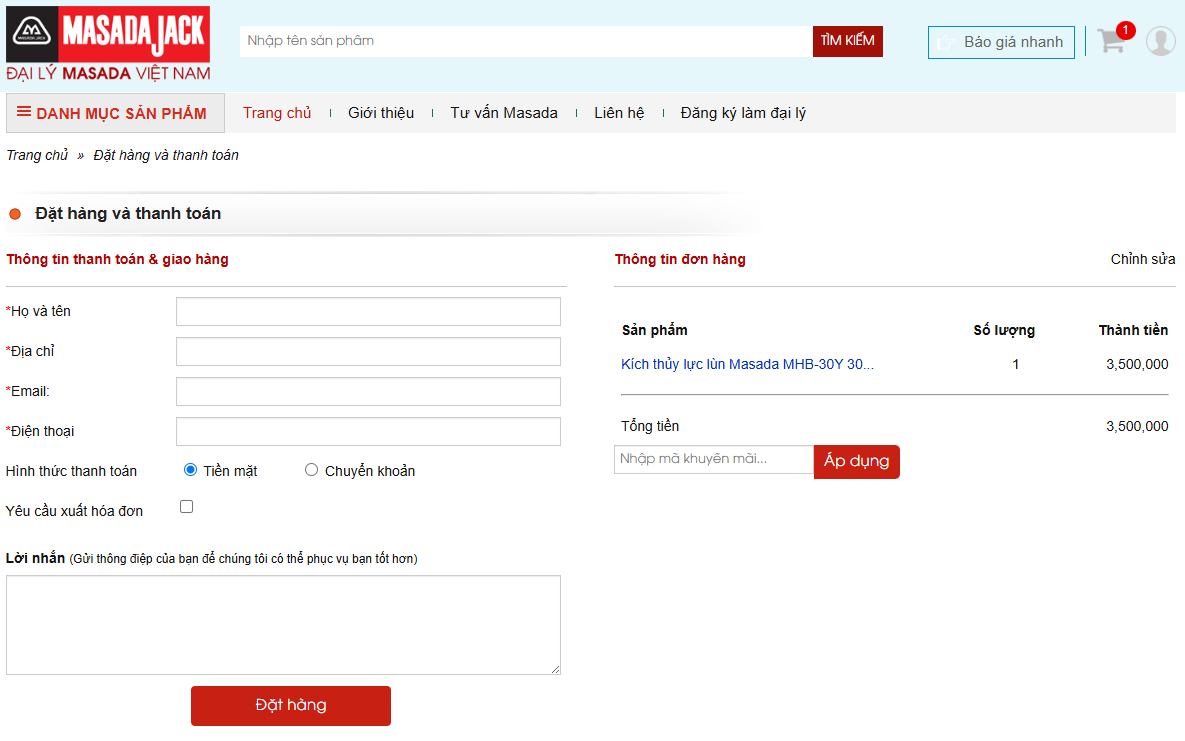
Task: Expand DANH MỤC SẢN PHẨM menu
Action: click(x=116, y=113)
